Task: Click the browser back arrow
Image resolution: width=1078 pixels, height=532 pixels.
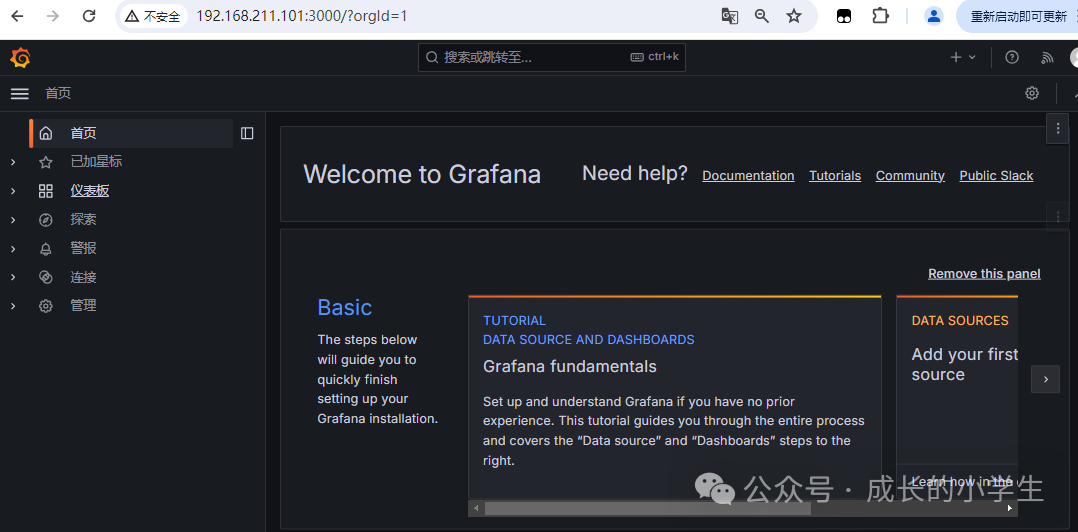Action: point(18,16)
